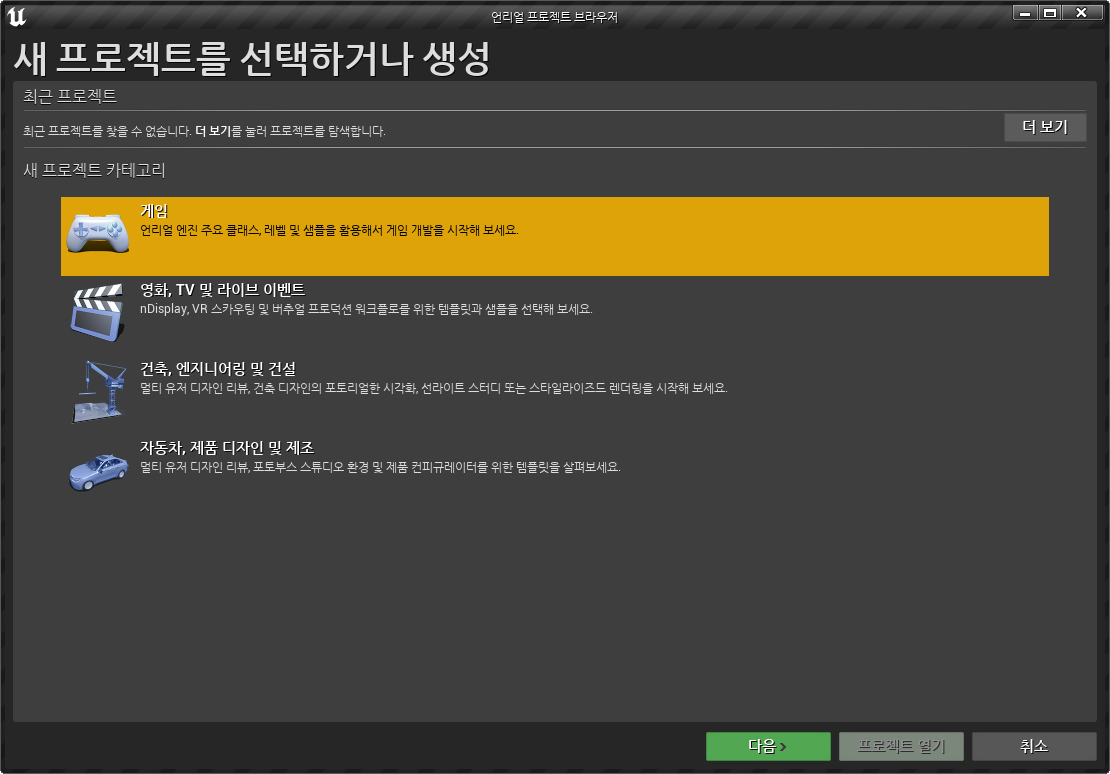The image size is (1110, 774).
Task: Click the 멀티 유저 디자인 리뷰, 건축 디자인의 description
Action: (x=433, y=388)
